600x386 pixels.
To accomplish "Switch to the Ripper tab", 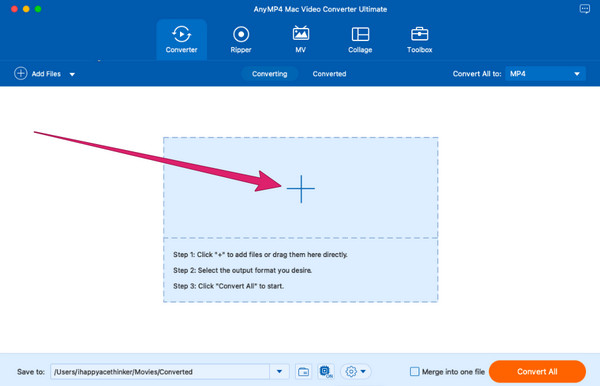I will [241, 40].
